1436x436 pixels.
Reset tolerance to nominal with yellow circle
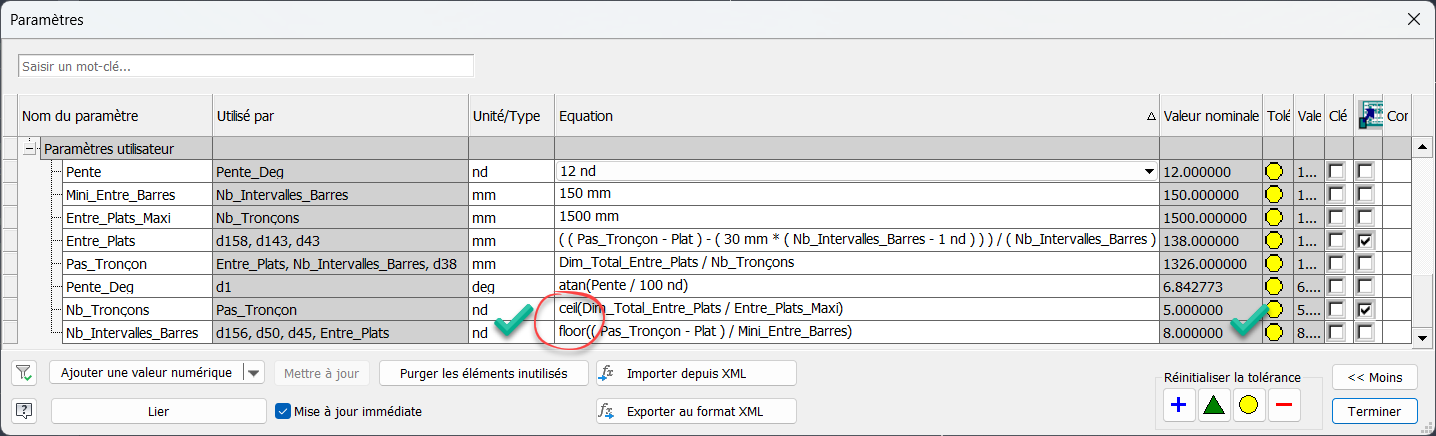click(1249, 405)
